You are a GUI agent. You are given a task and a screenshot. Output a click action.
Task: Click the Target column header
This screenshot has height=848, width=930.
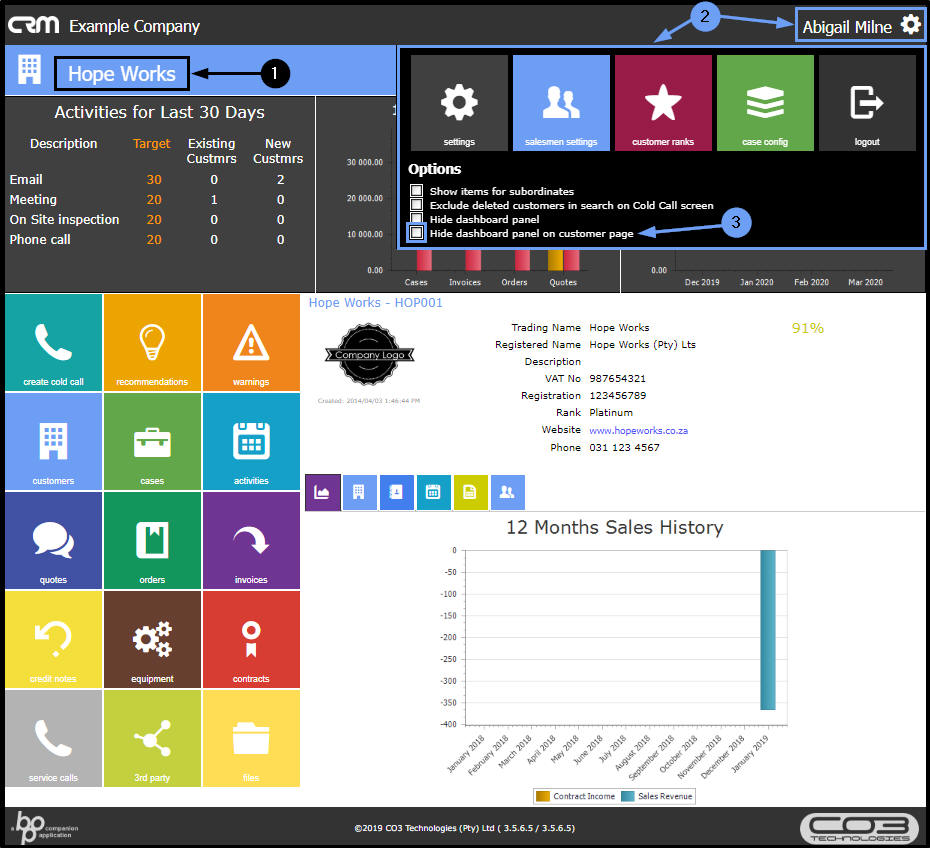151,144
